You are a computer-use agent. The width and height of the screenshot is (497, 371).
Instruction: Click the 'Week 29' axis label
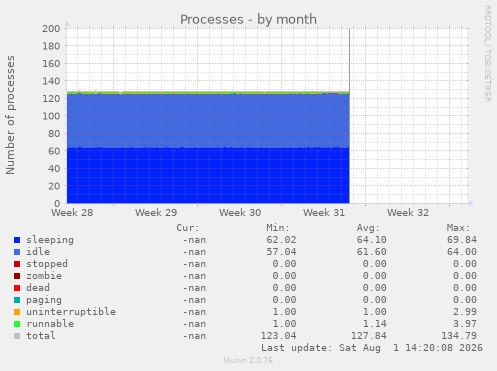(156, 213)
